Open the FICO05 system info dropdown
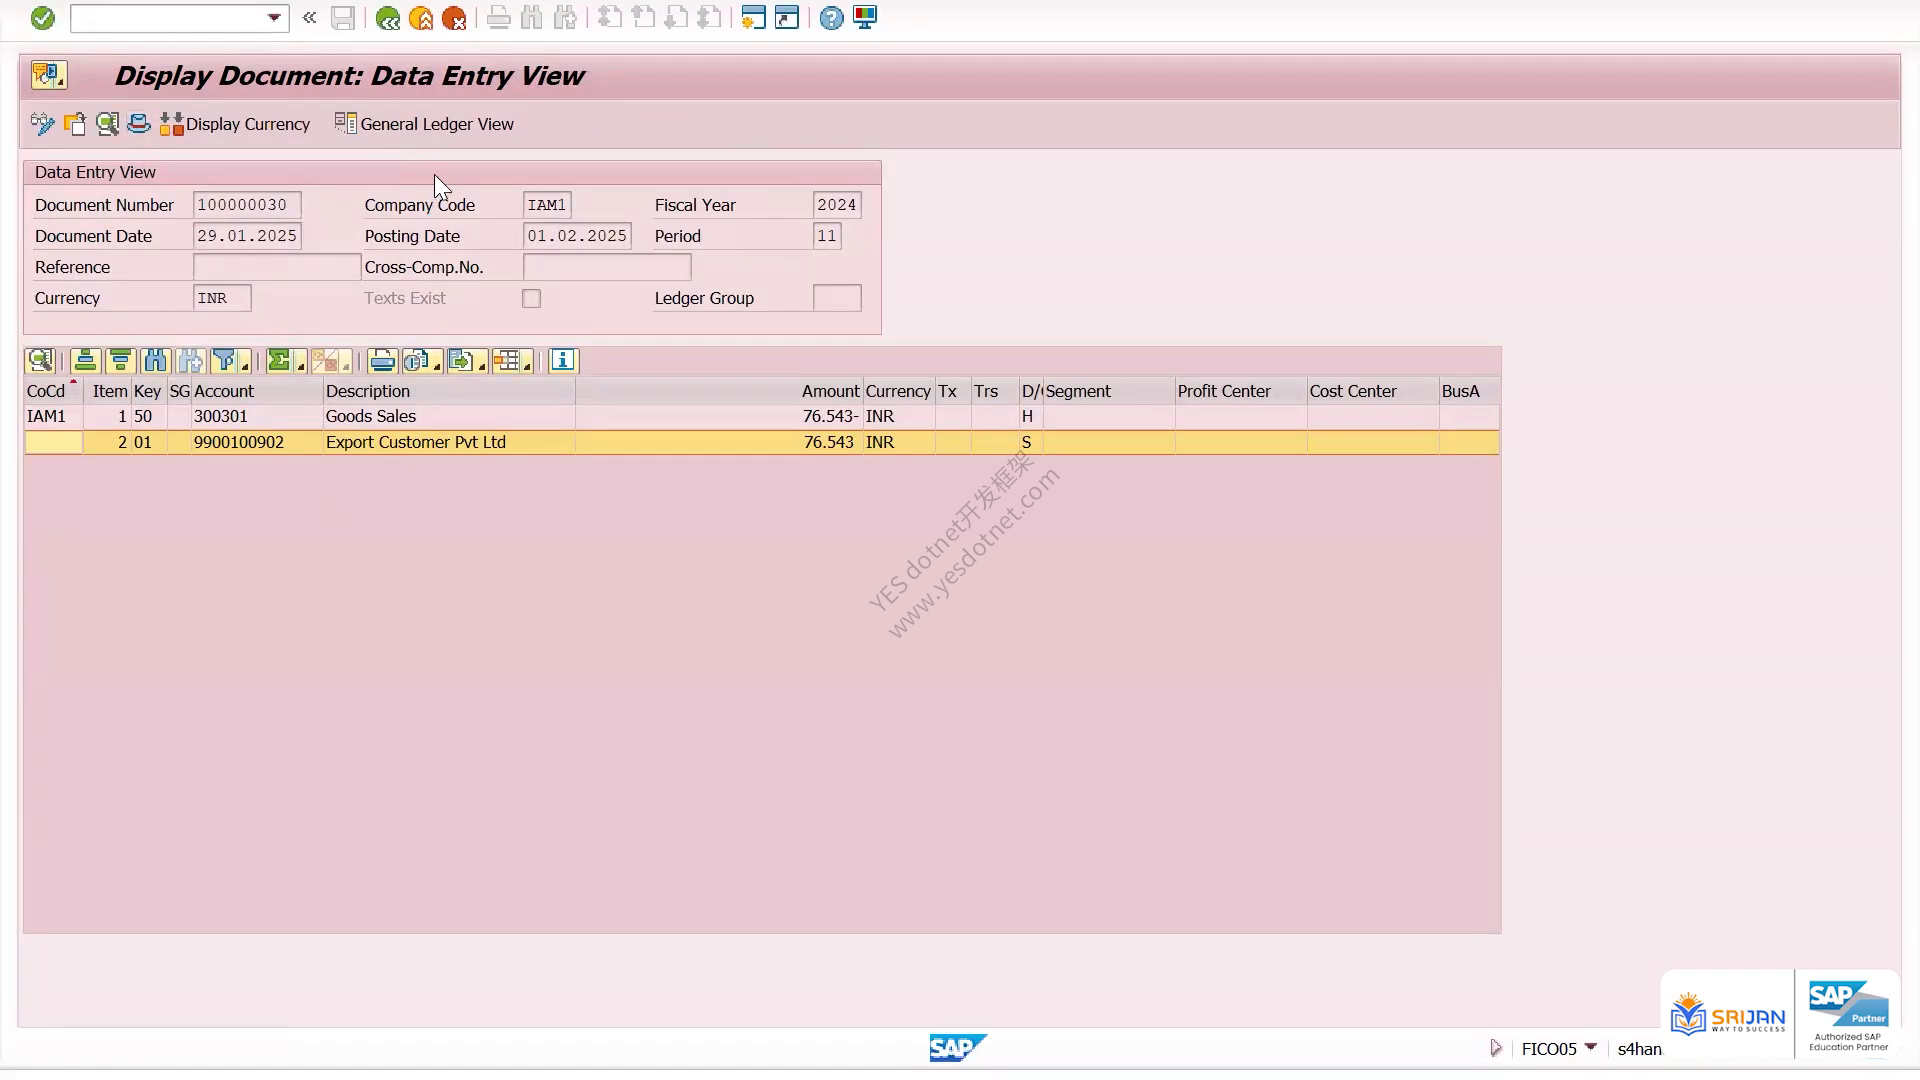The height and width of the screenshot is (1080, 1920). click(1590, 1048)
